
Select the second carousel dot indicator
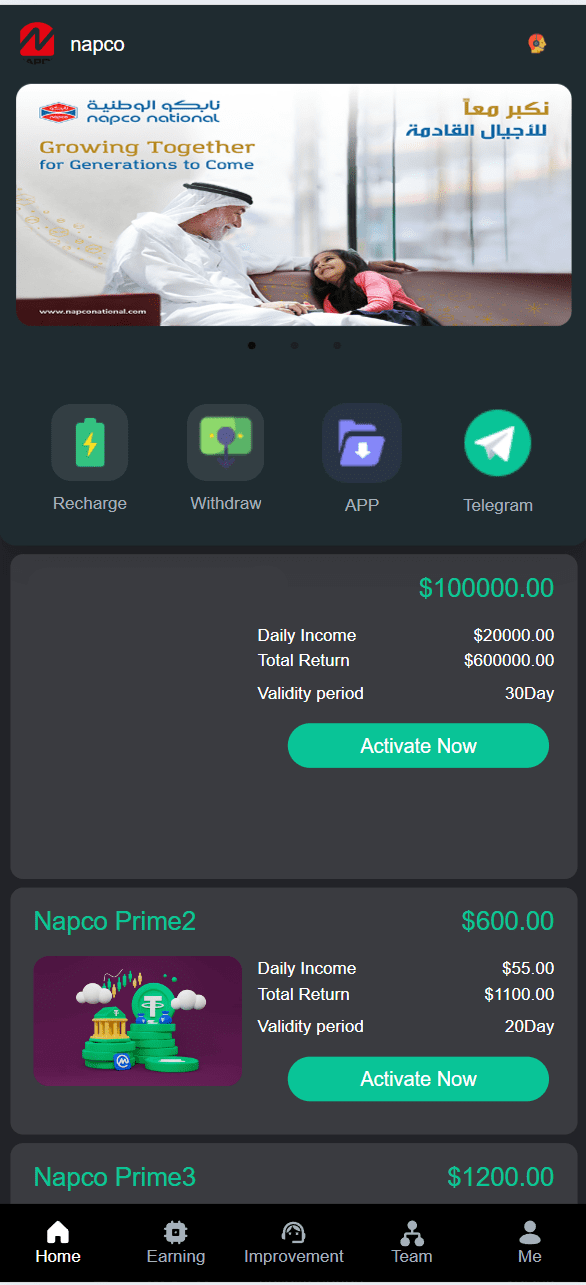tap(294, 345)
